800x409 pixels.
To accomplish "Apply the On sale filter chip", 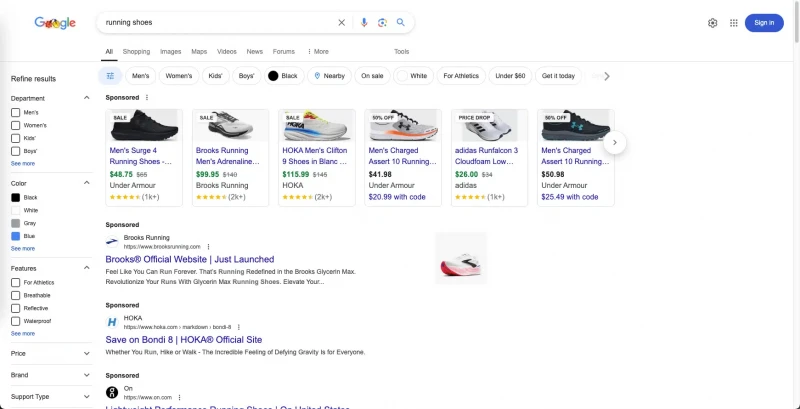I will (372, 76).
